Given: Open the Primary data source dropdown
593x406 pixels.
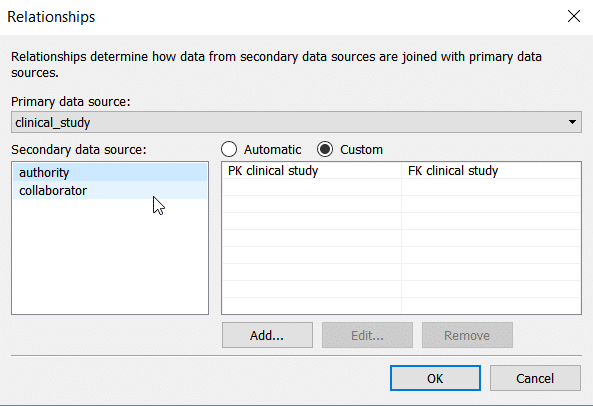Looking at the screenshot, I should click(x=296, y=122).
